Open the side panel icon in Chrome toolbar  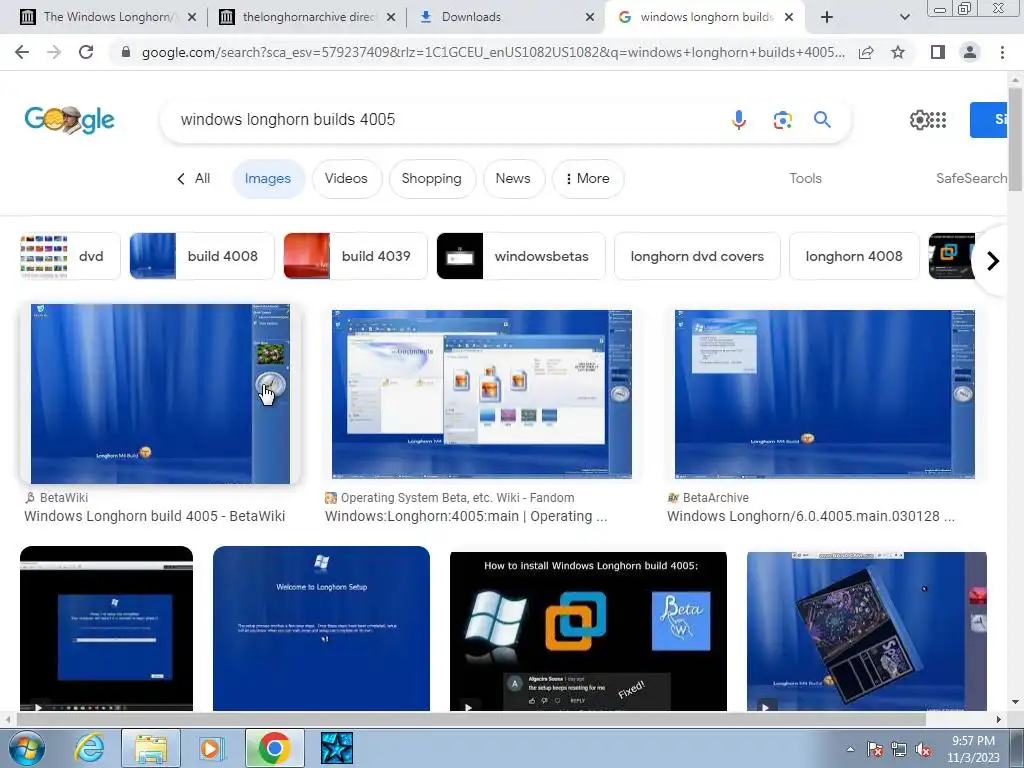938,52
